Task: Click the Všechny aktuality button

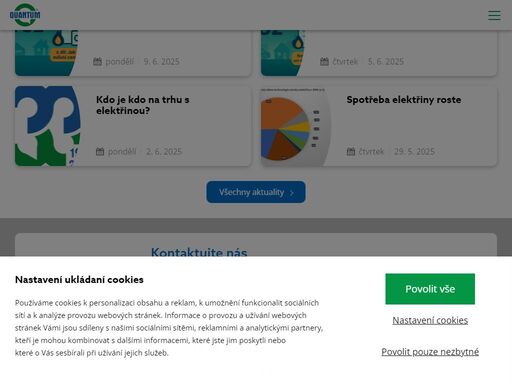Action: pyautogui.click(x=256, y=192)
